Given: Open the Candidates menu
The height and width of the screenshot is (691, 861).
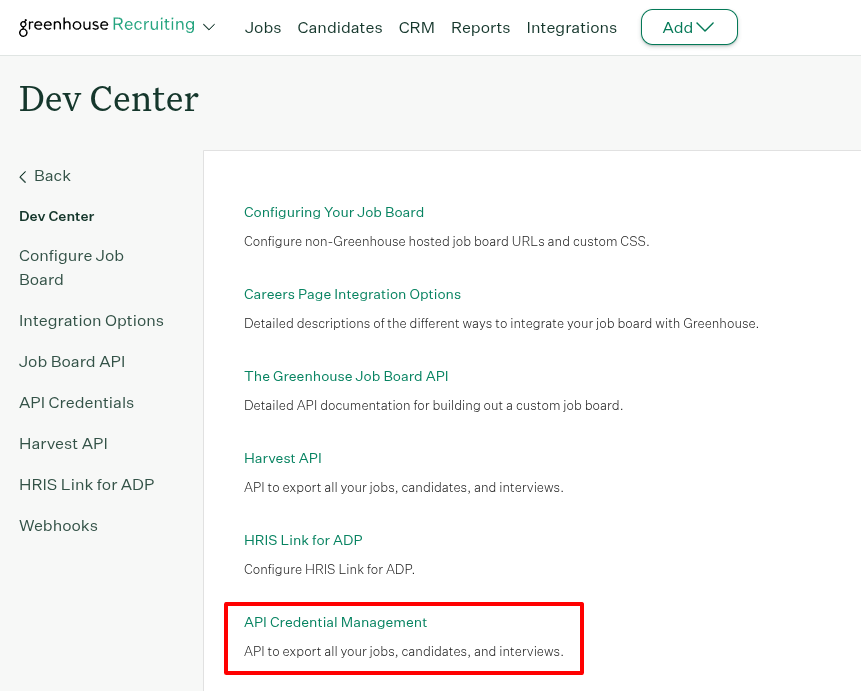Looking at the screenshot, I should pyautogui.click(x=340, y=27).
